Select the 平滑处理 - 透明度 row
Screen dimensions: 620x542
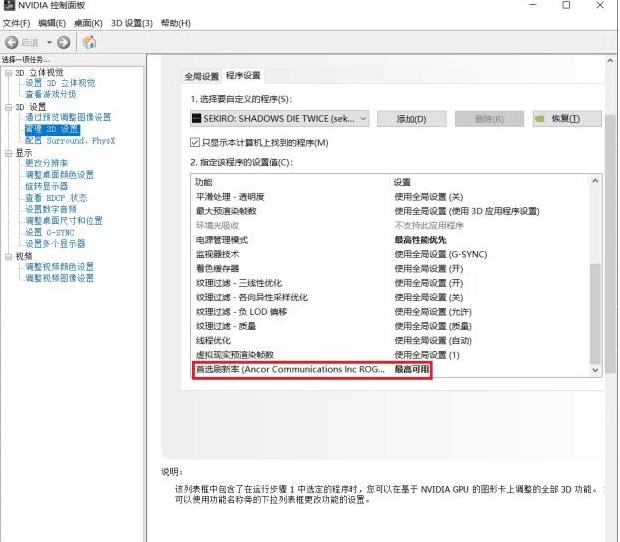click(x=390, y=197)
